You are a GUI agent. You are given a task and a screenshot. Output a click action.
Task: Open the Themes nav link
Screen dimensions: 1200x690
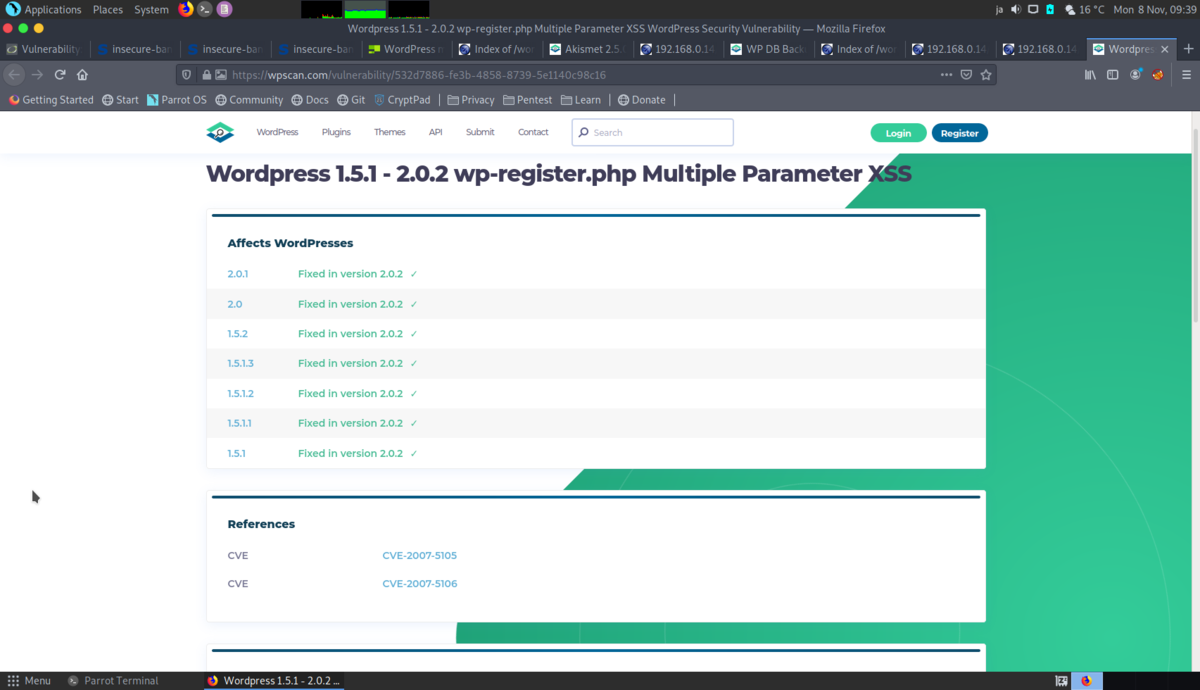390,132
